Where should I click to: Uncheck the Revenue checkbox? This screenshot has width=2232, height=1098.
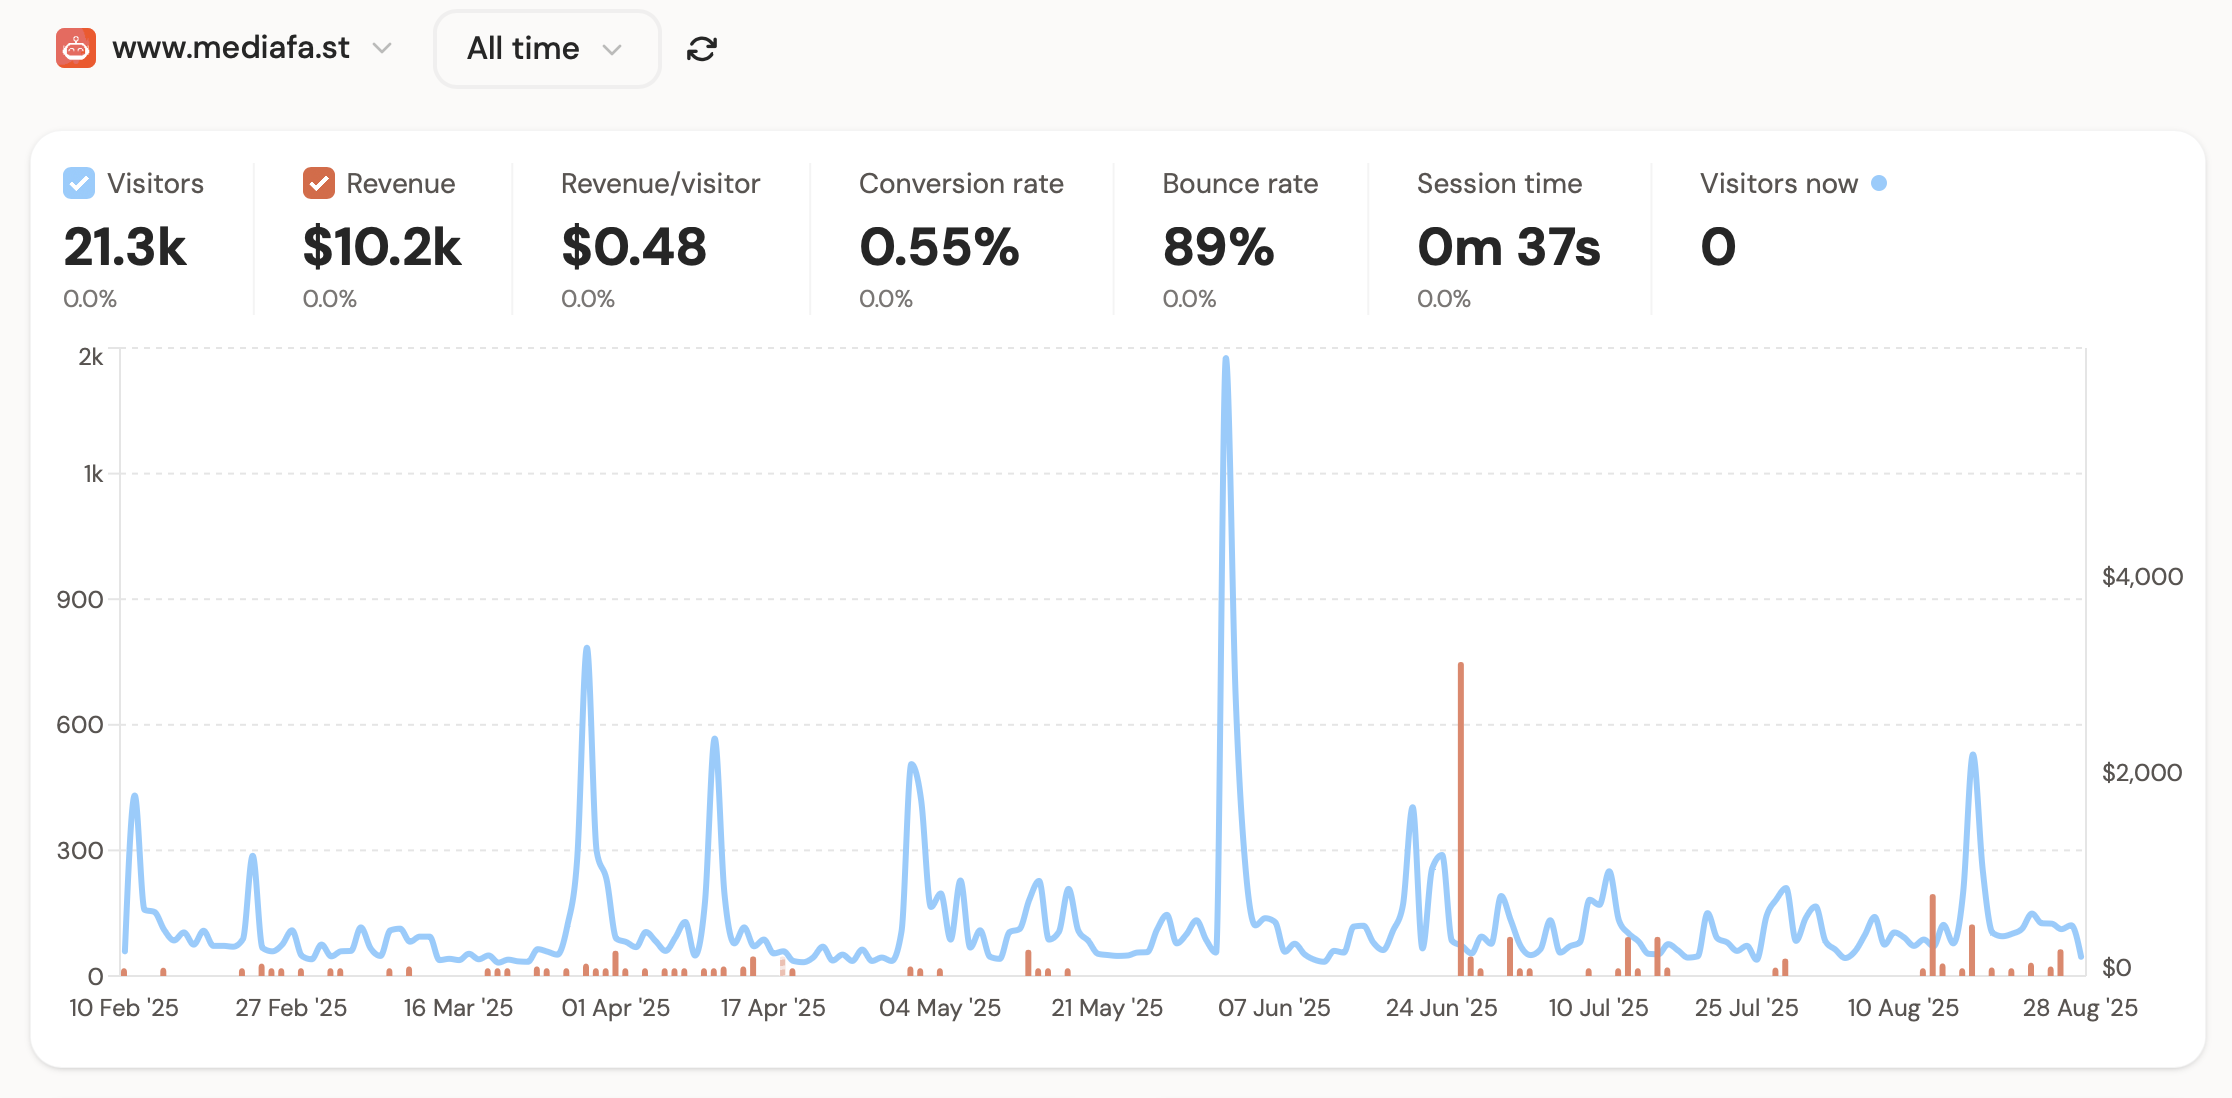coord(318,183)
